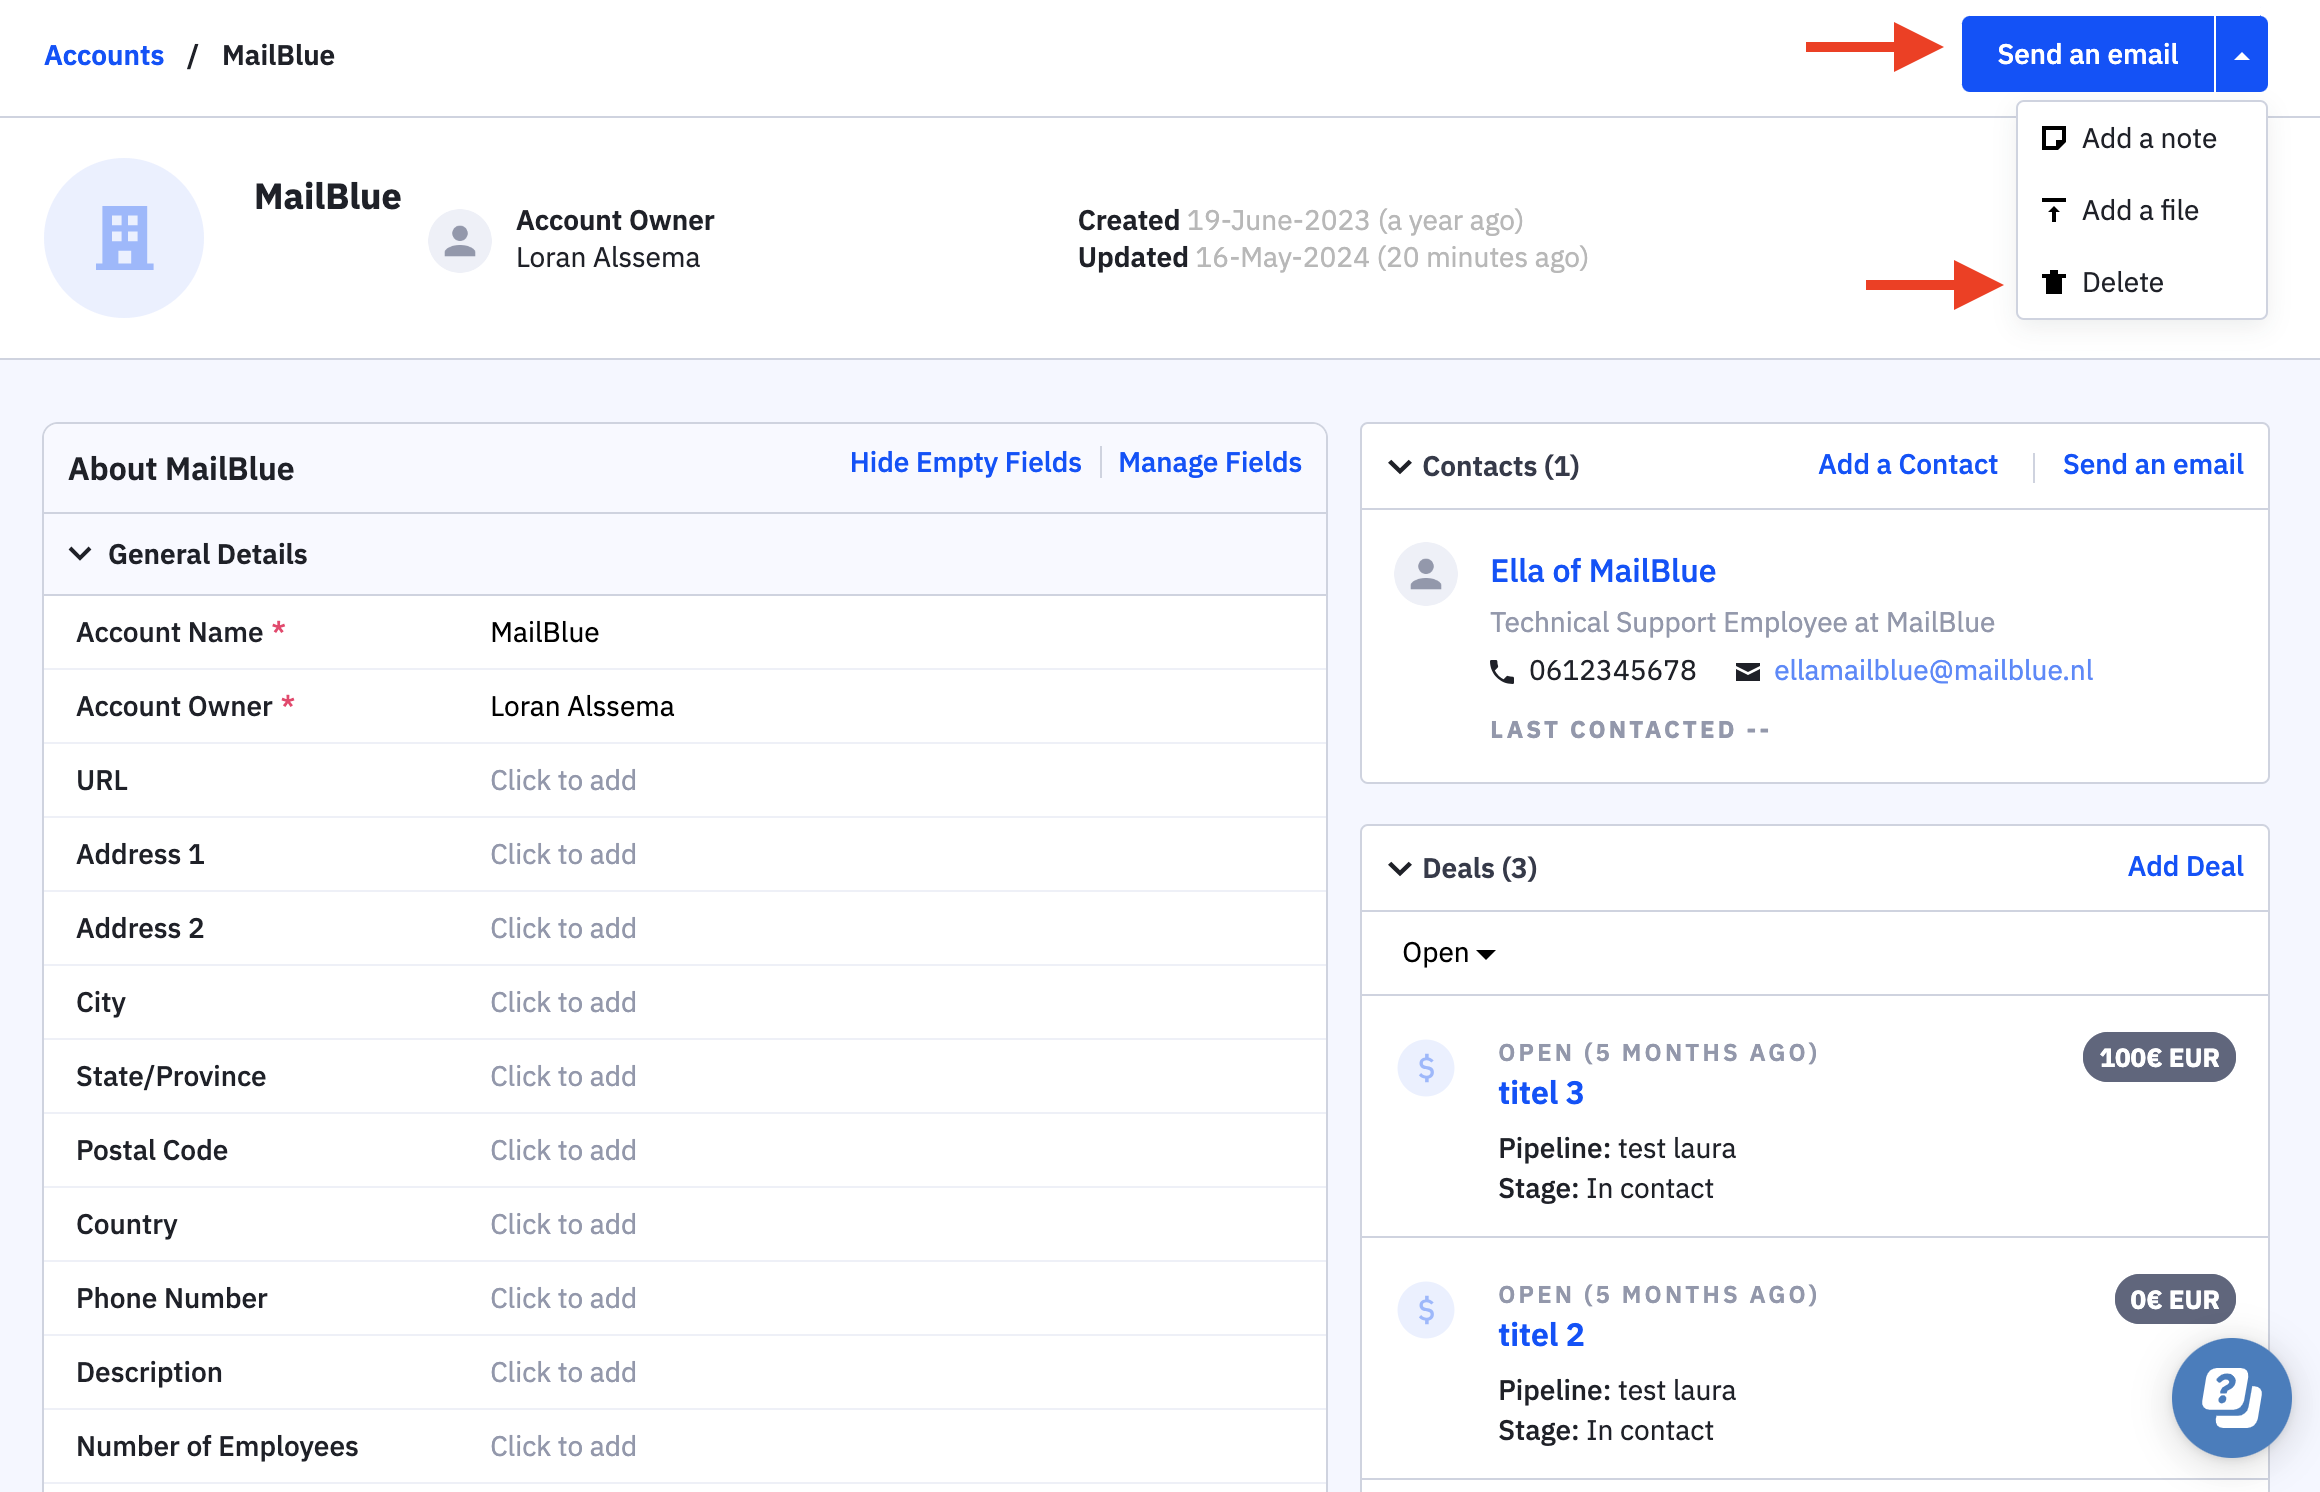Image resolution: width=2320 pixels, height=1492 pixels.
Task: Collapse the General Details section
Action: point(80,553)
